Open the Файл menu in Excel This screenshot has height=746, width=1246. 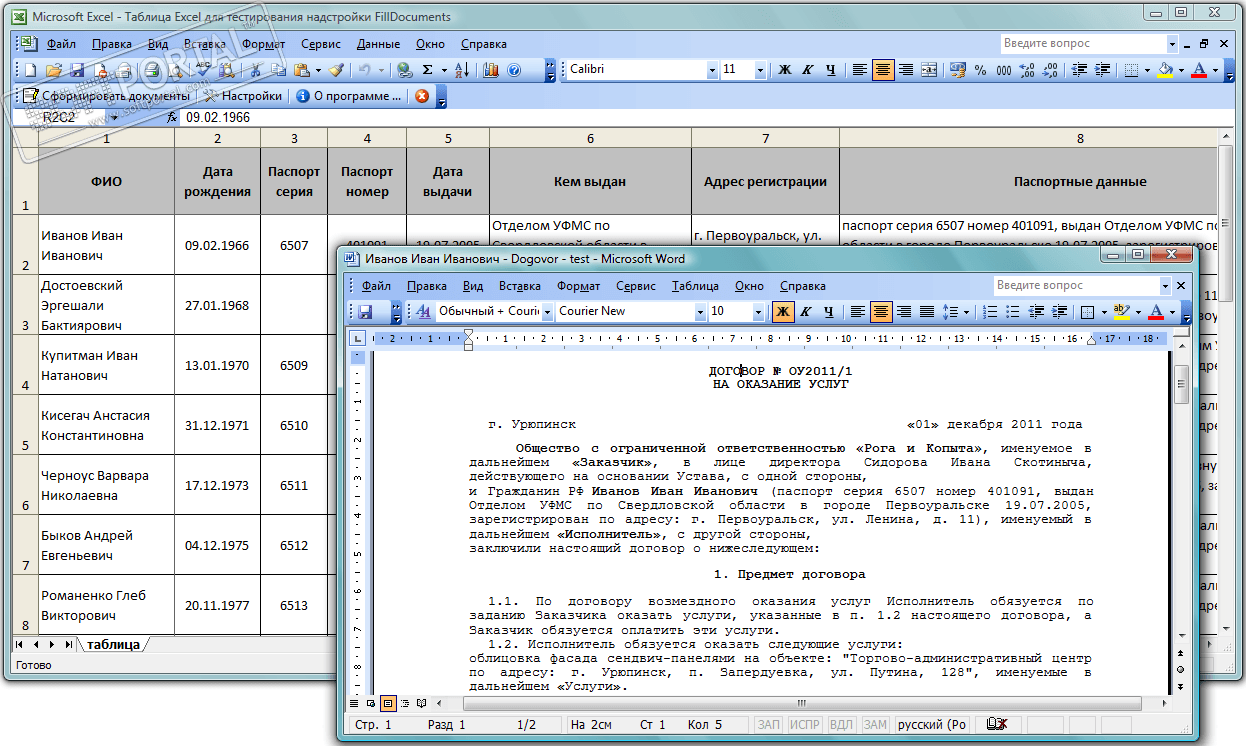tap(61, 44)
